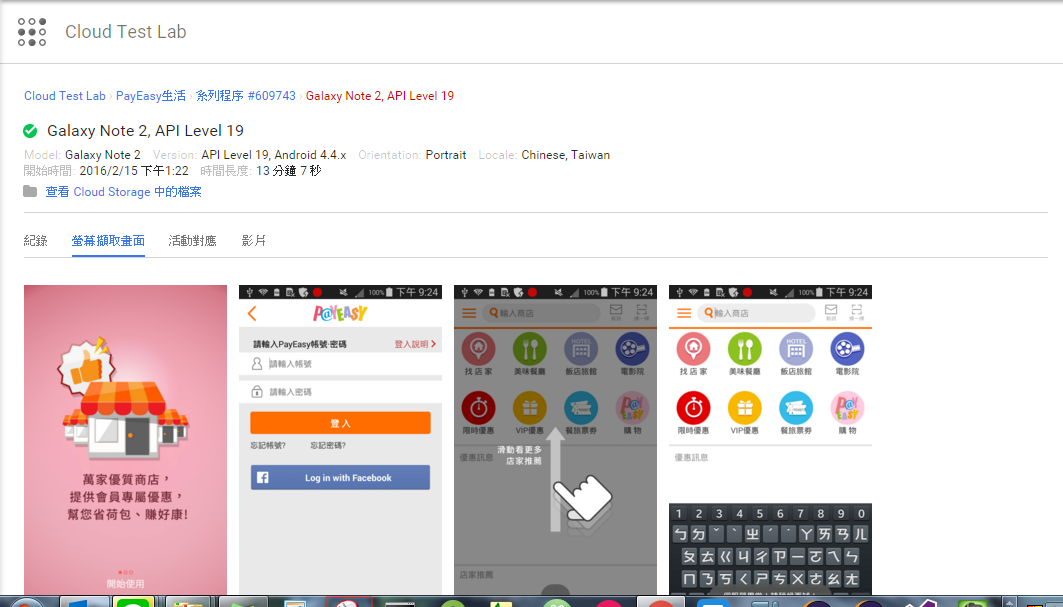Open the Cloud Test Lab grid logo
1063x607 pixels.
coord(32,32)
